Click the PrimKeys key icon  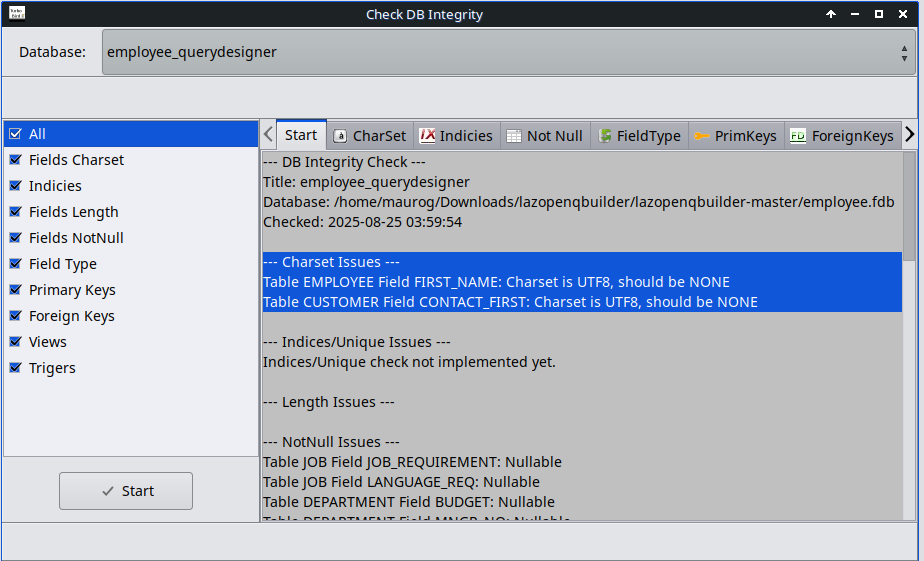pos(701,136)
